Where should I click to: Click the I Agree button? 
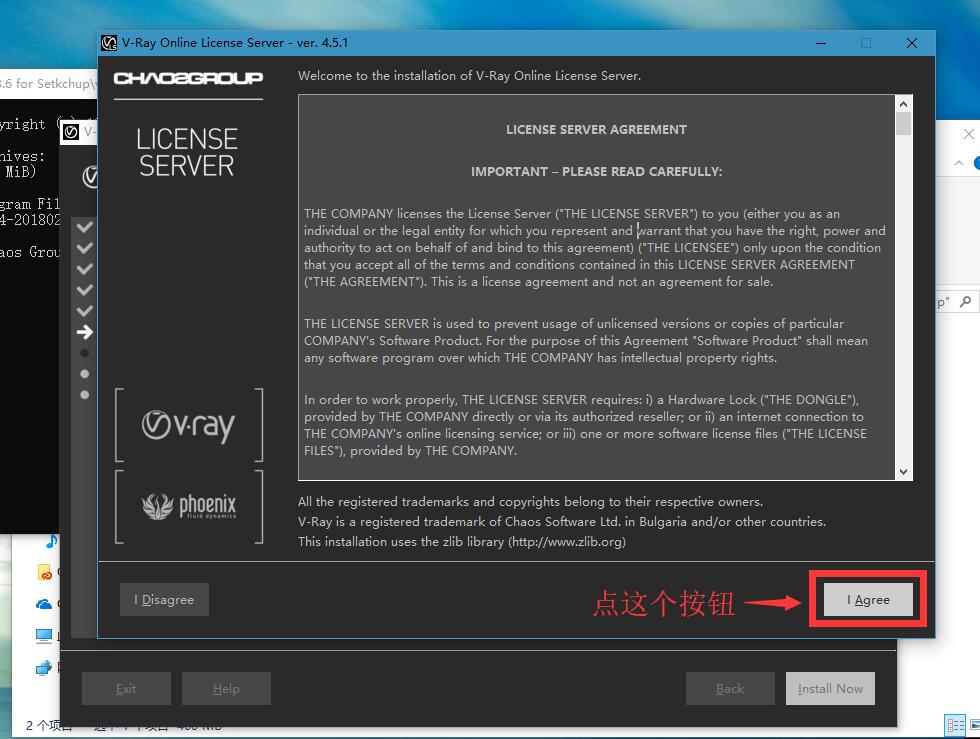coord(868,600)
